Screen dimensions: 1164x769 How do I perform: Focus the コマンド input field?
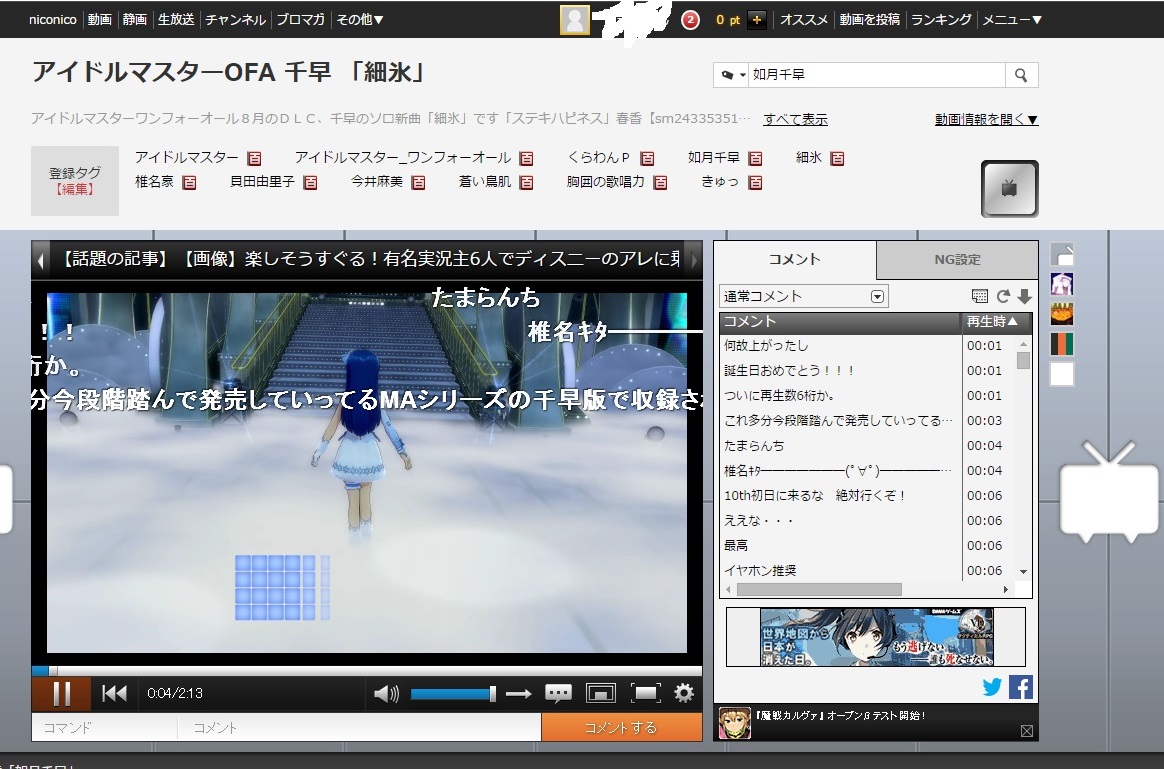coord(104,727)
